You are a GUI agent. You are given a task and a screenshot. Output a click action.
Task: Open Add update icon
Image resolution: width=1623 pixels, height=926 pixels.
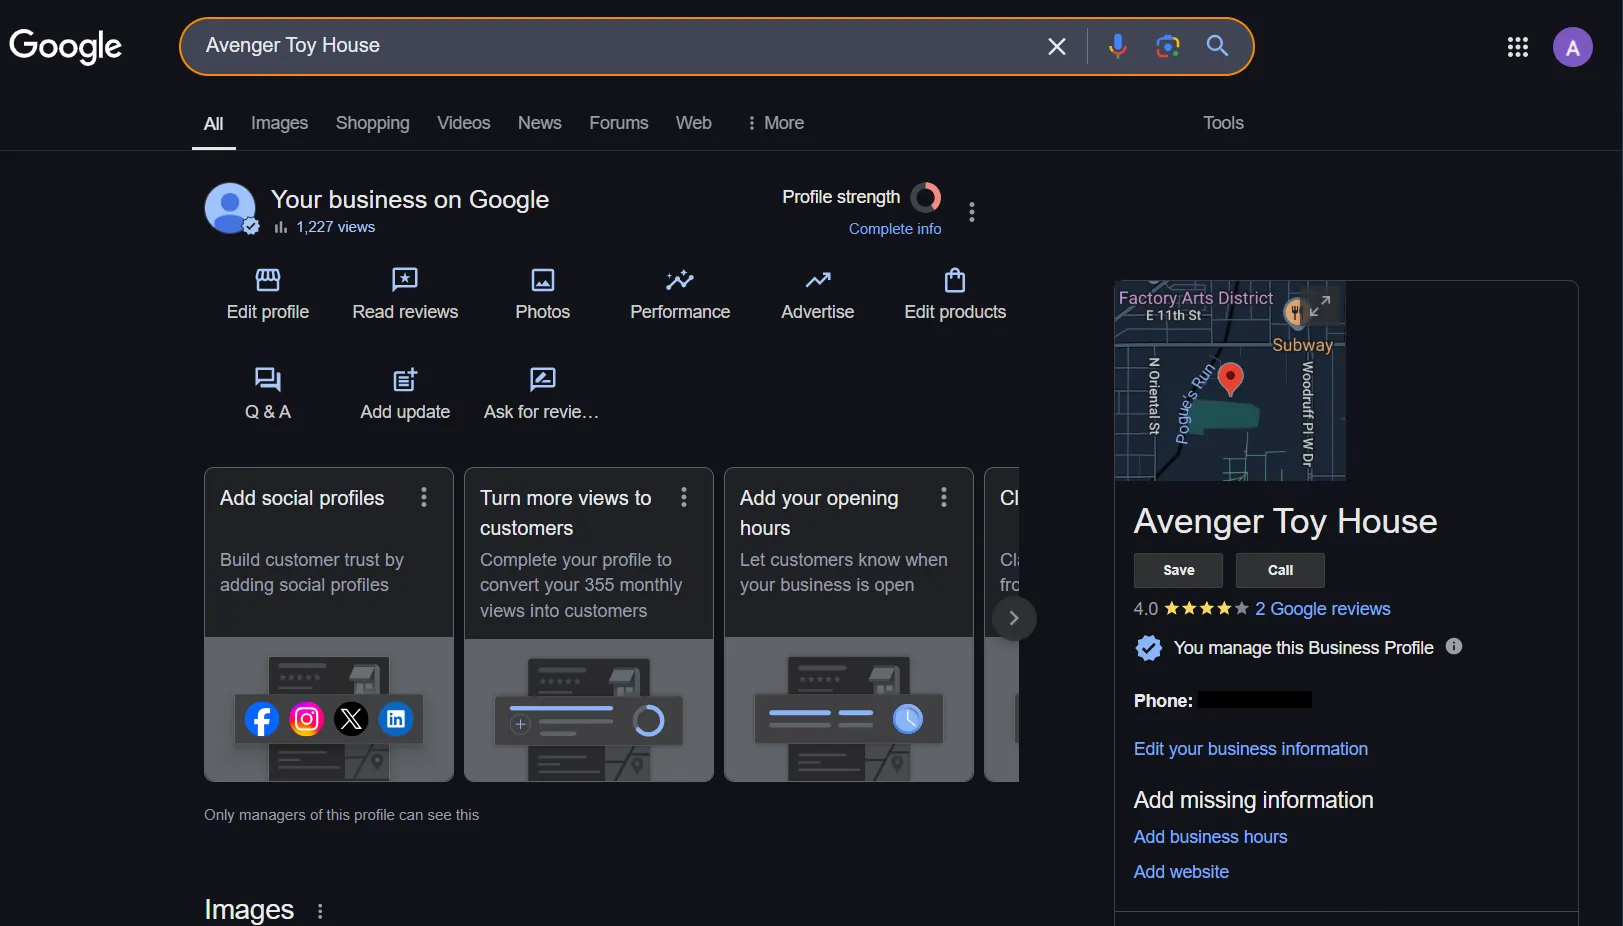click(x=405, y=379)
